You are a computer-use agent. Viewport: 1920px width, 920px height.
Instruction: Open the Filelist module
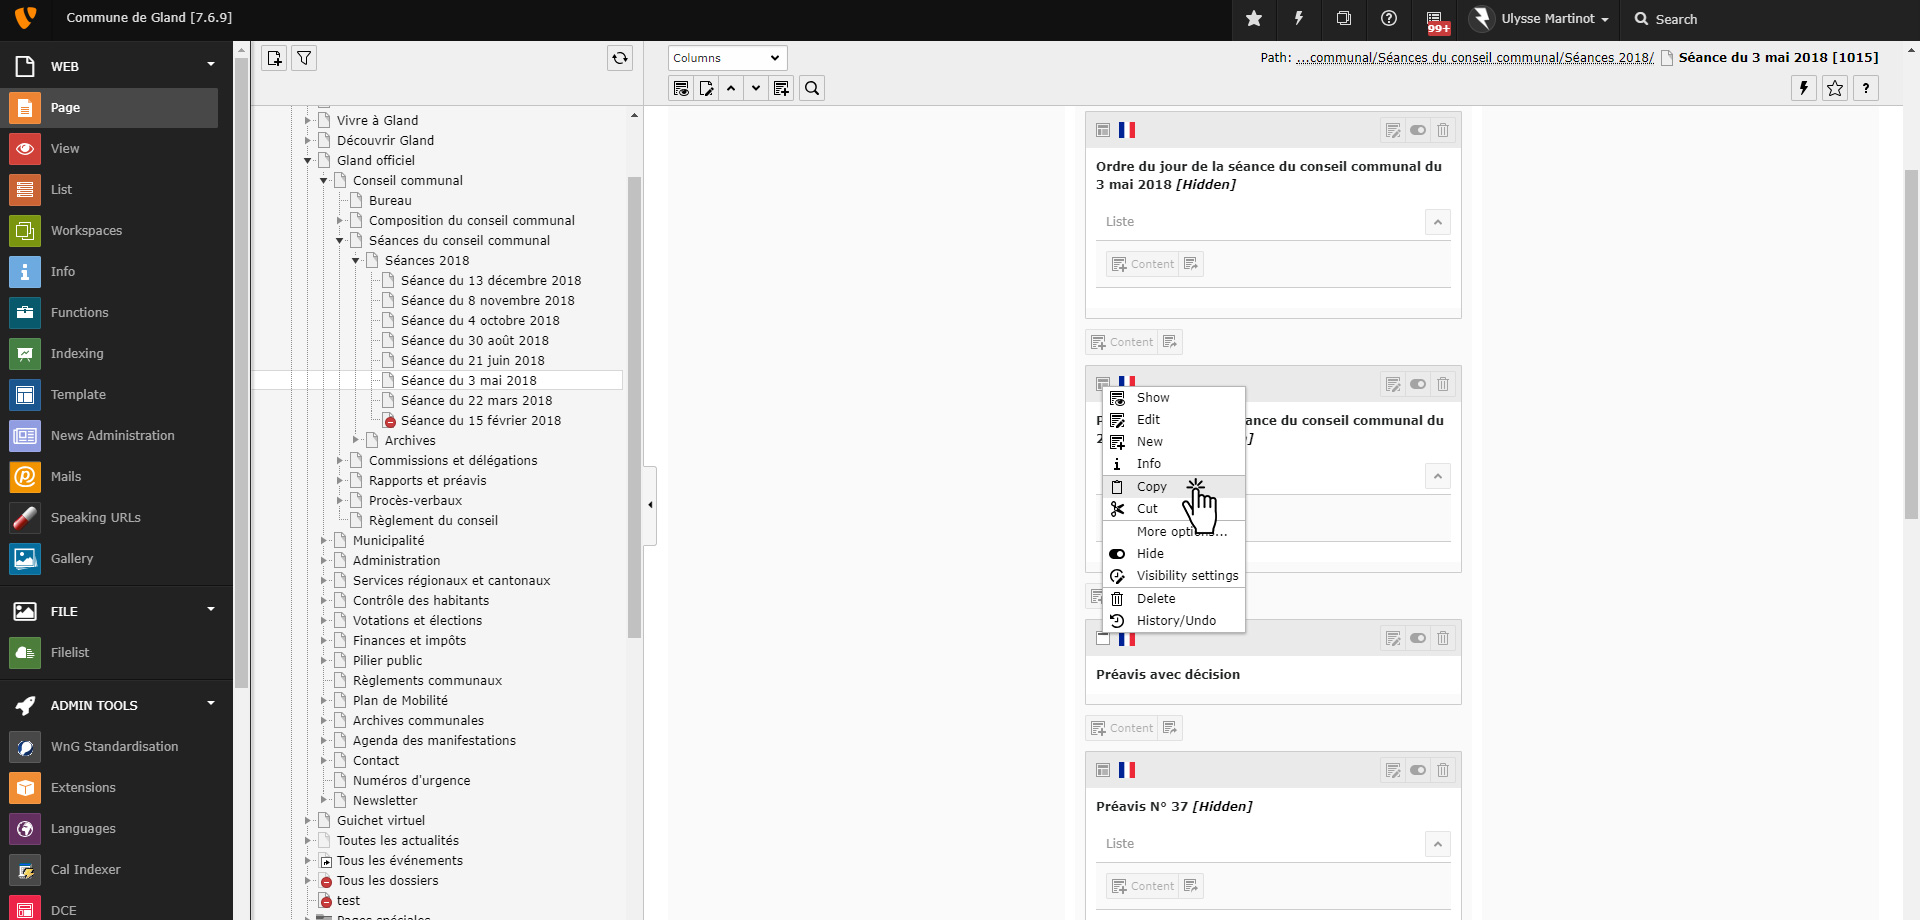click(70, 653)
